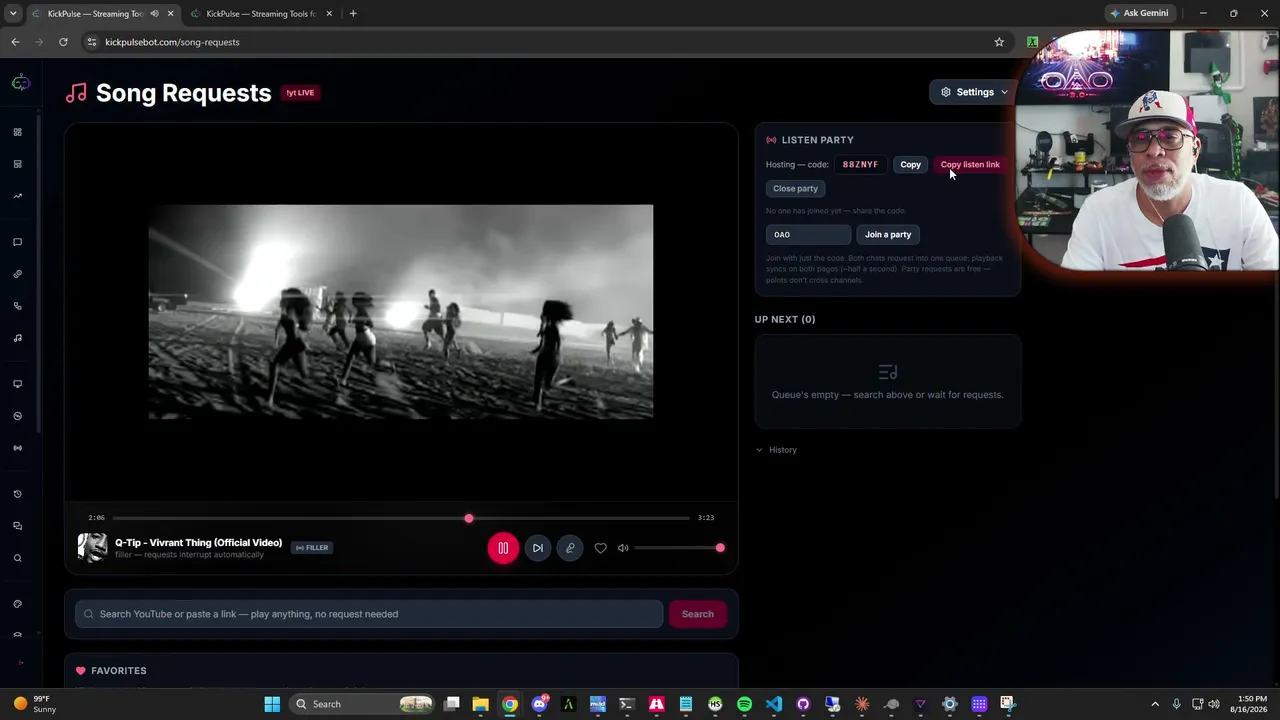Image resolution: width=1280 pixels, height=720 pixels.
Task: Close the listen party
Action: click(x=795, y=188)
